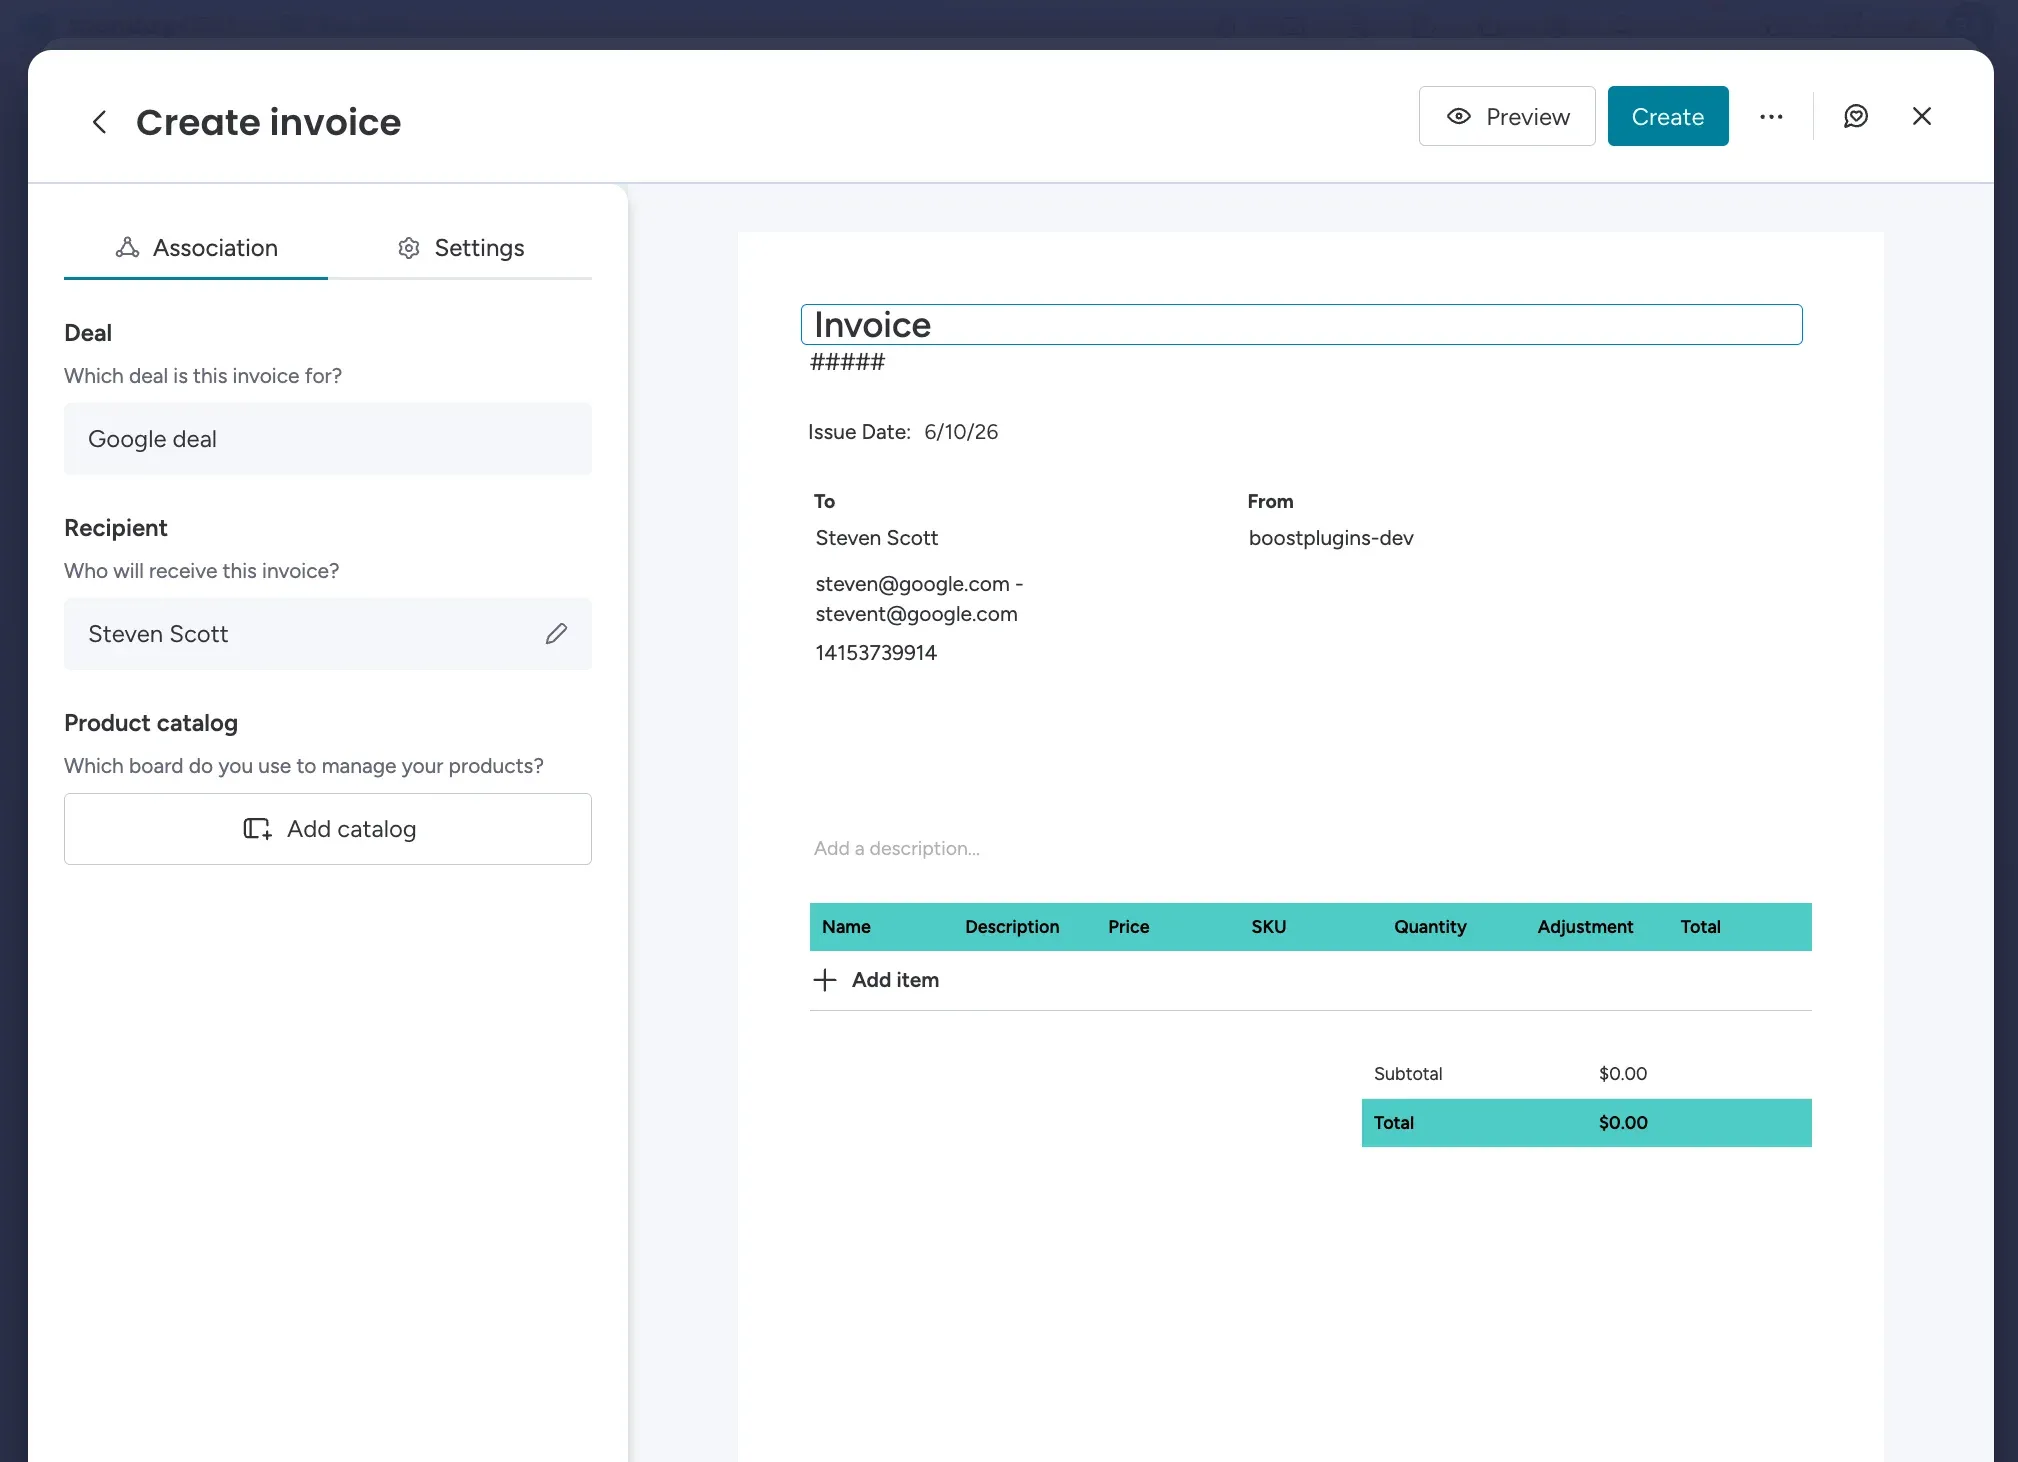
Task: Switch to the Settings tab
Action: 460,248
